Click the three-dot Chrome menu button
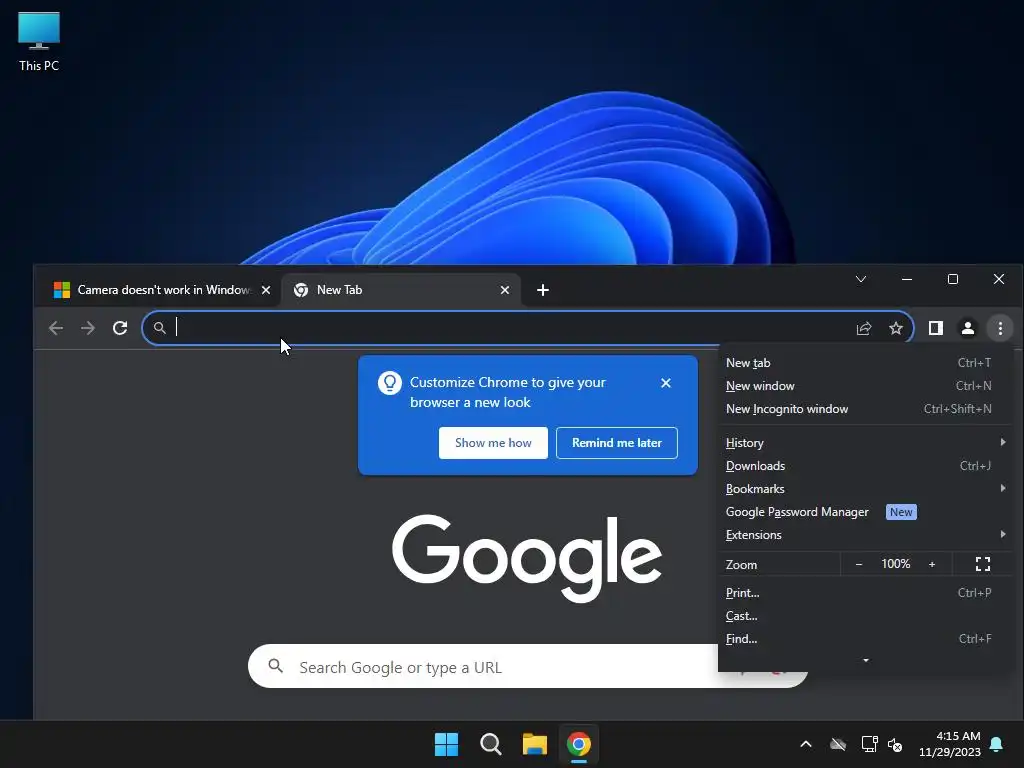The height and width of the screenshot is (768, 1024). point(1000,328)
